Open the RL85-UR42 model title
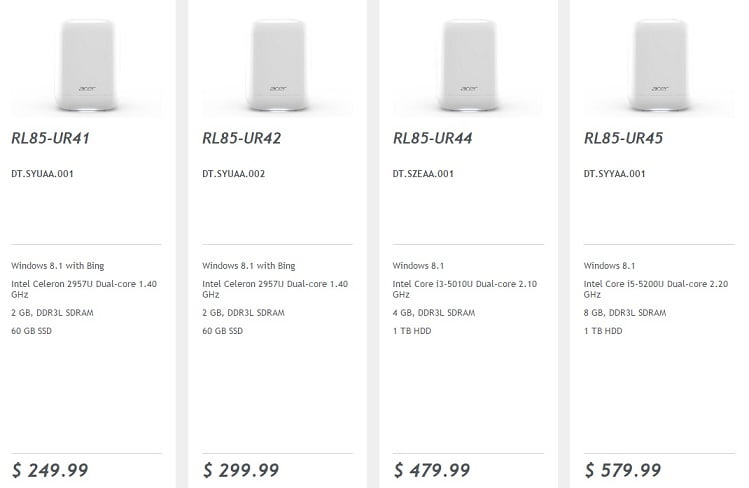Screen dimensions: 749x488 click(x=242, y=139)
